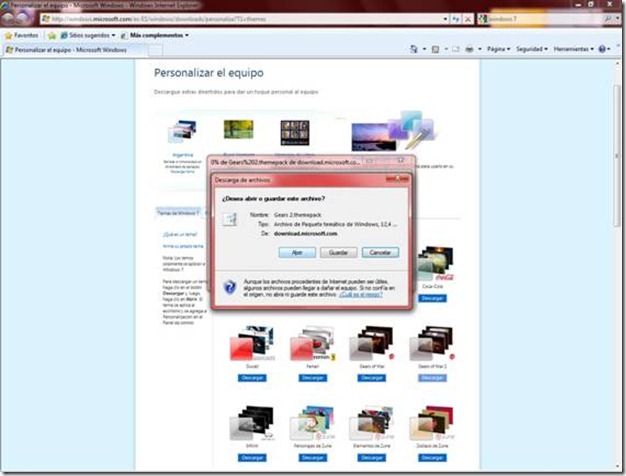Screen dimensions: 626x476
Task: Open the Seguridad menu
Action: pos(531,49)
